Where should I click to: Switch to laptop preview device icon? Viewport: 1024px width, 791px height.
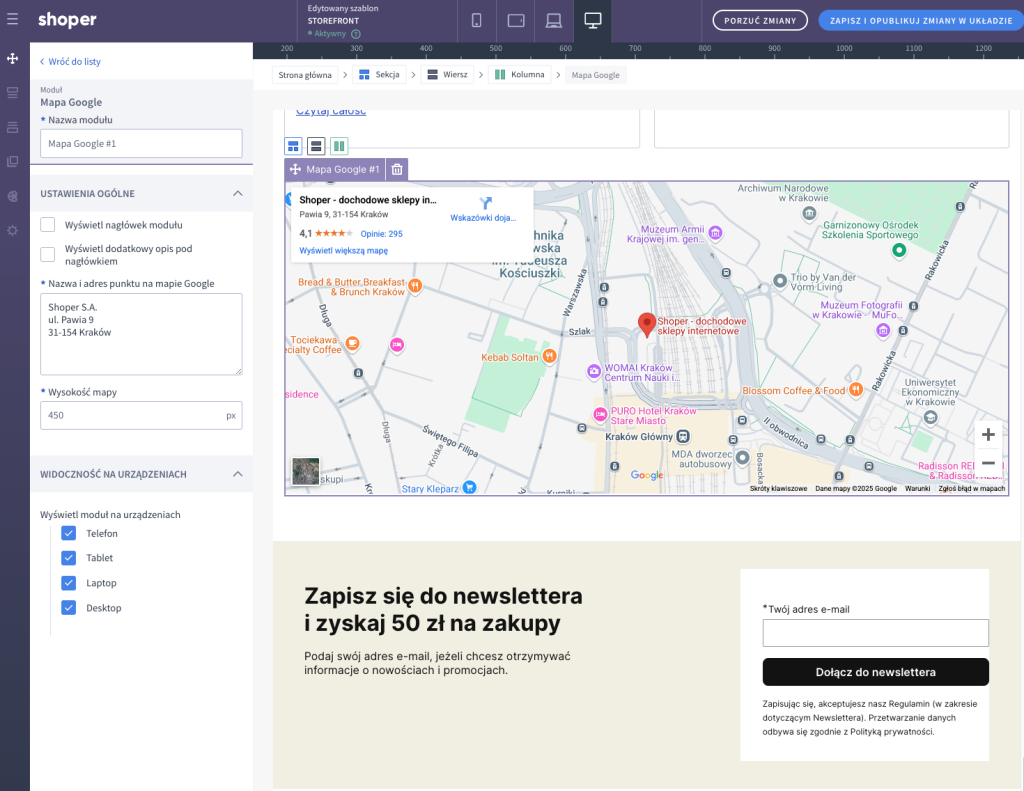coord(554,20)
